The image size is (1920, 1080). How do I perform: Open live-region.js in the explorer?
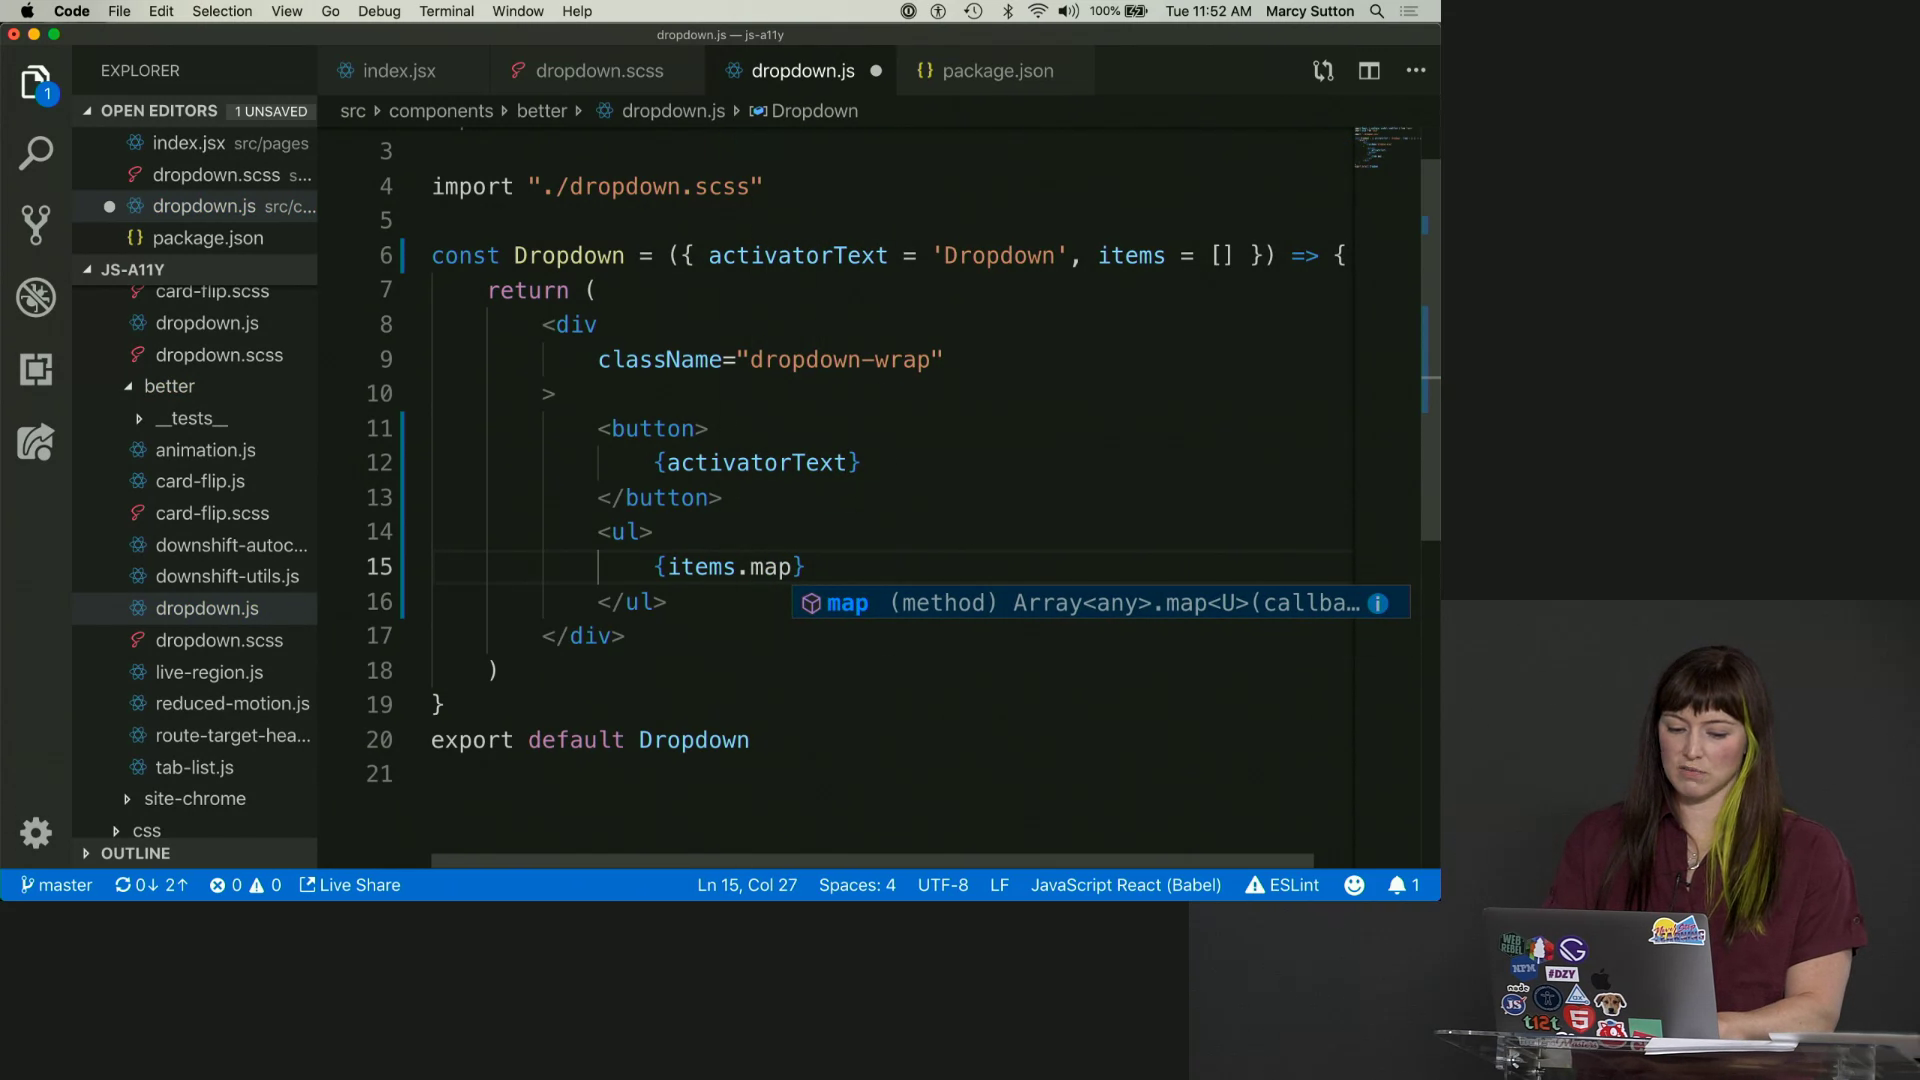209,672
